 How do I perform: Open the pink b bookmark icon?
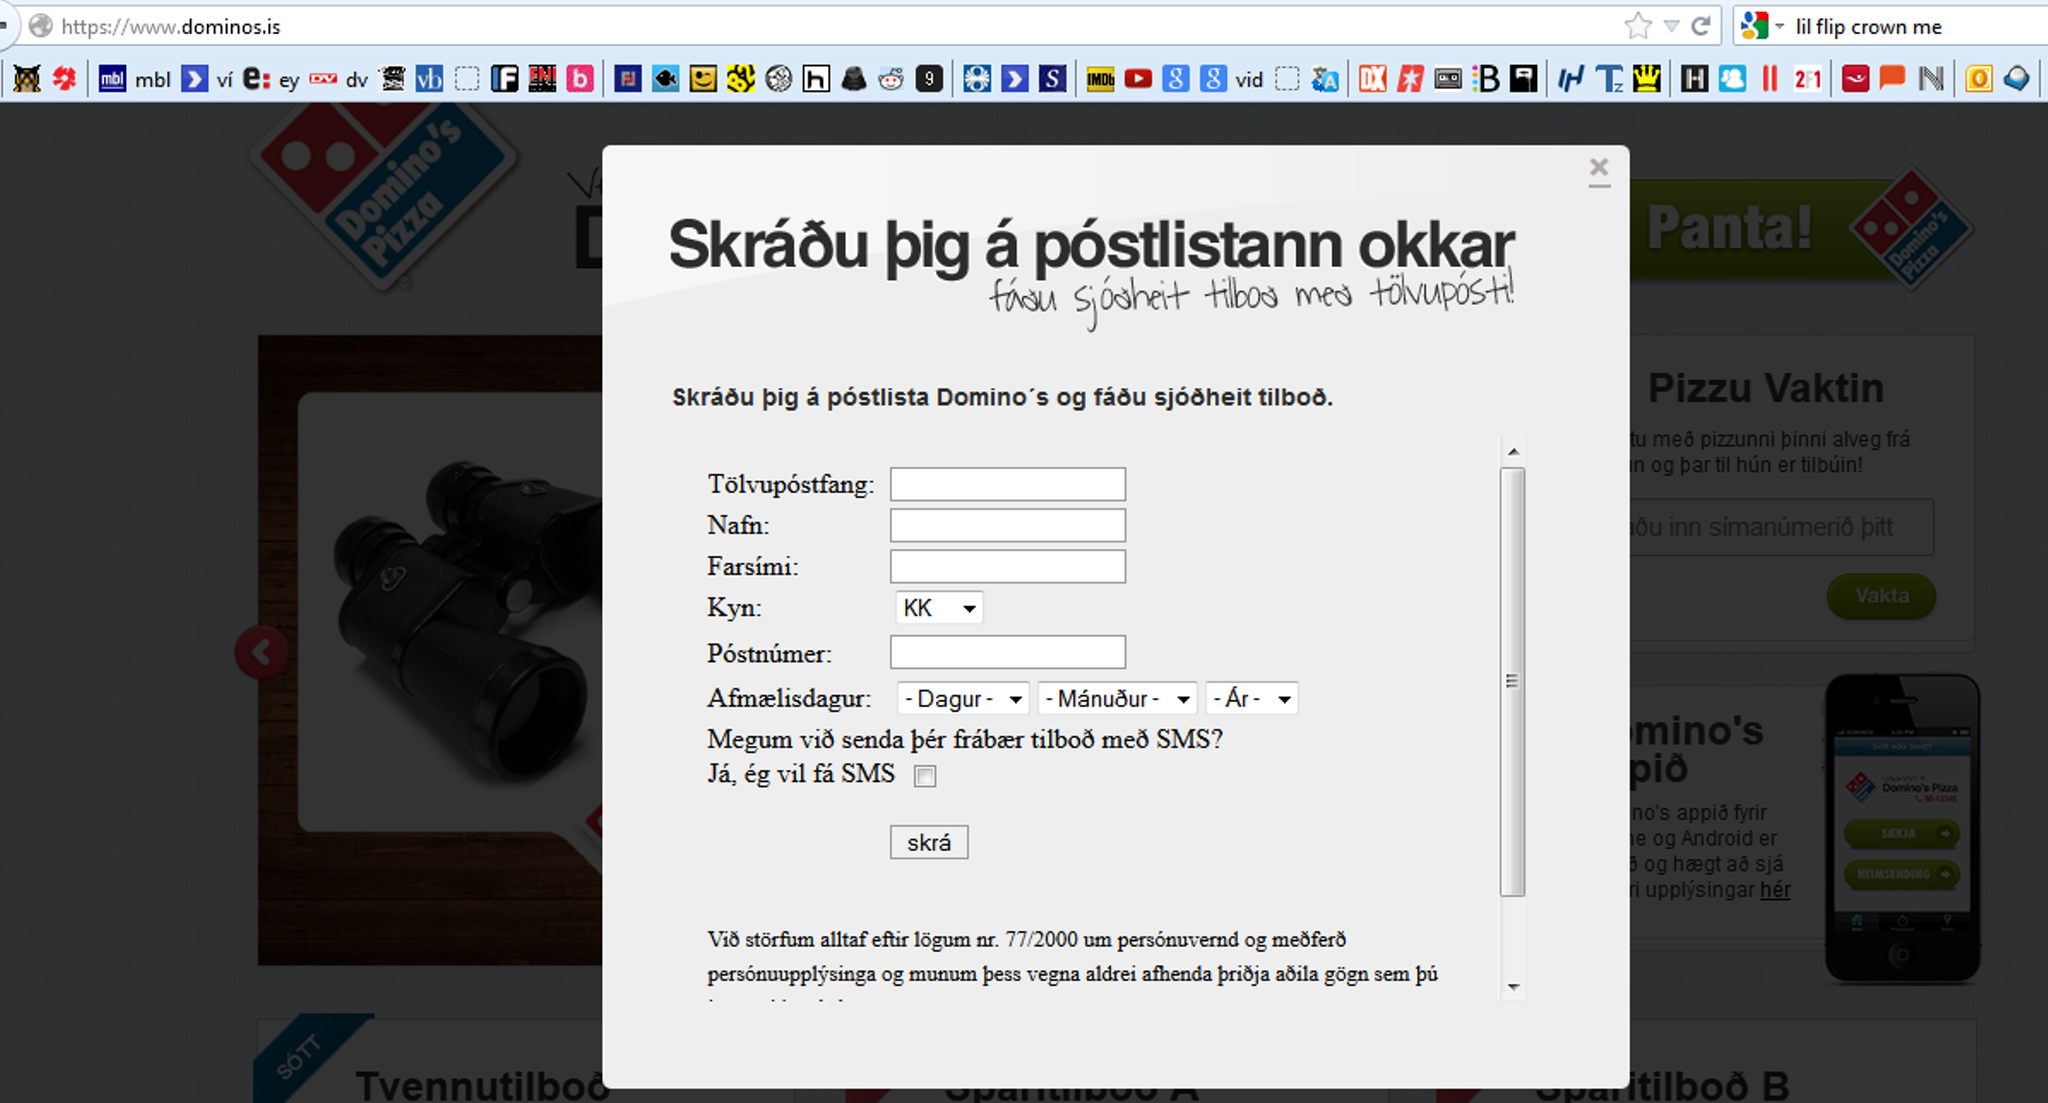tap(580, 79)
